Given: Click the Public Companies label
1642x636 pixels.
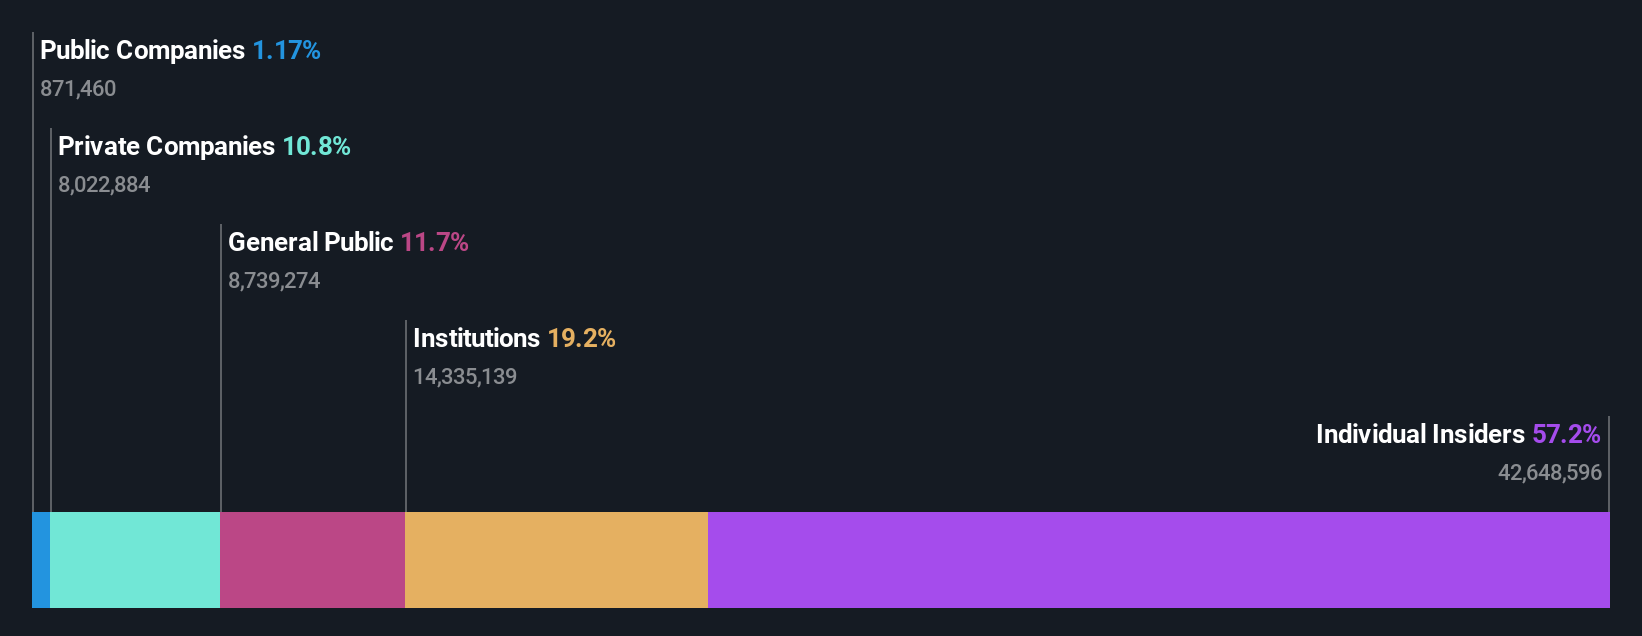Looking at the screenshot, I should tap(142, 50).
